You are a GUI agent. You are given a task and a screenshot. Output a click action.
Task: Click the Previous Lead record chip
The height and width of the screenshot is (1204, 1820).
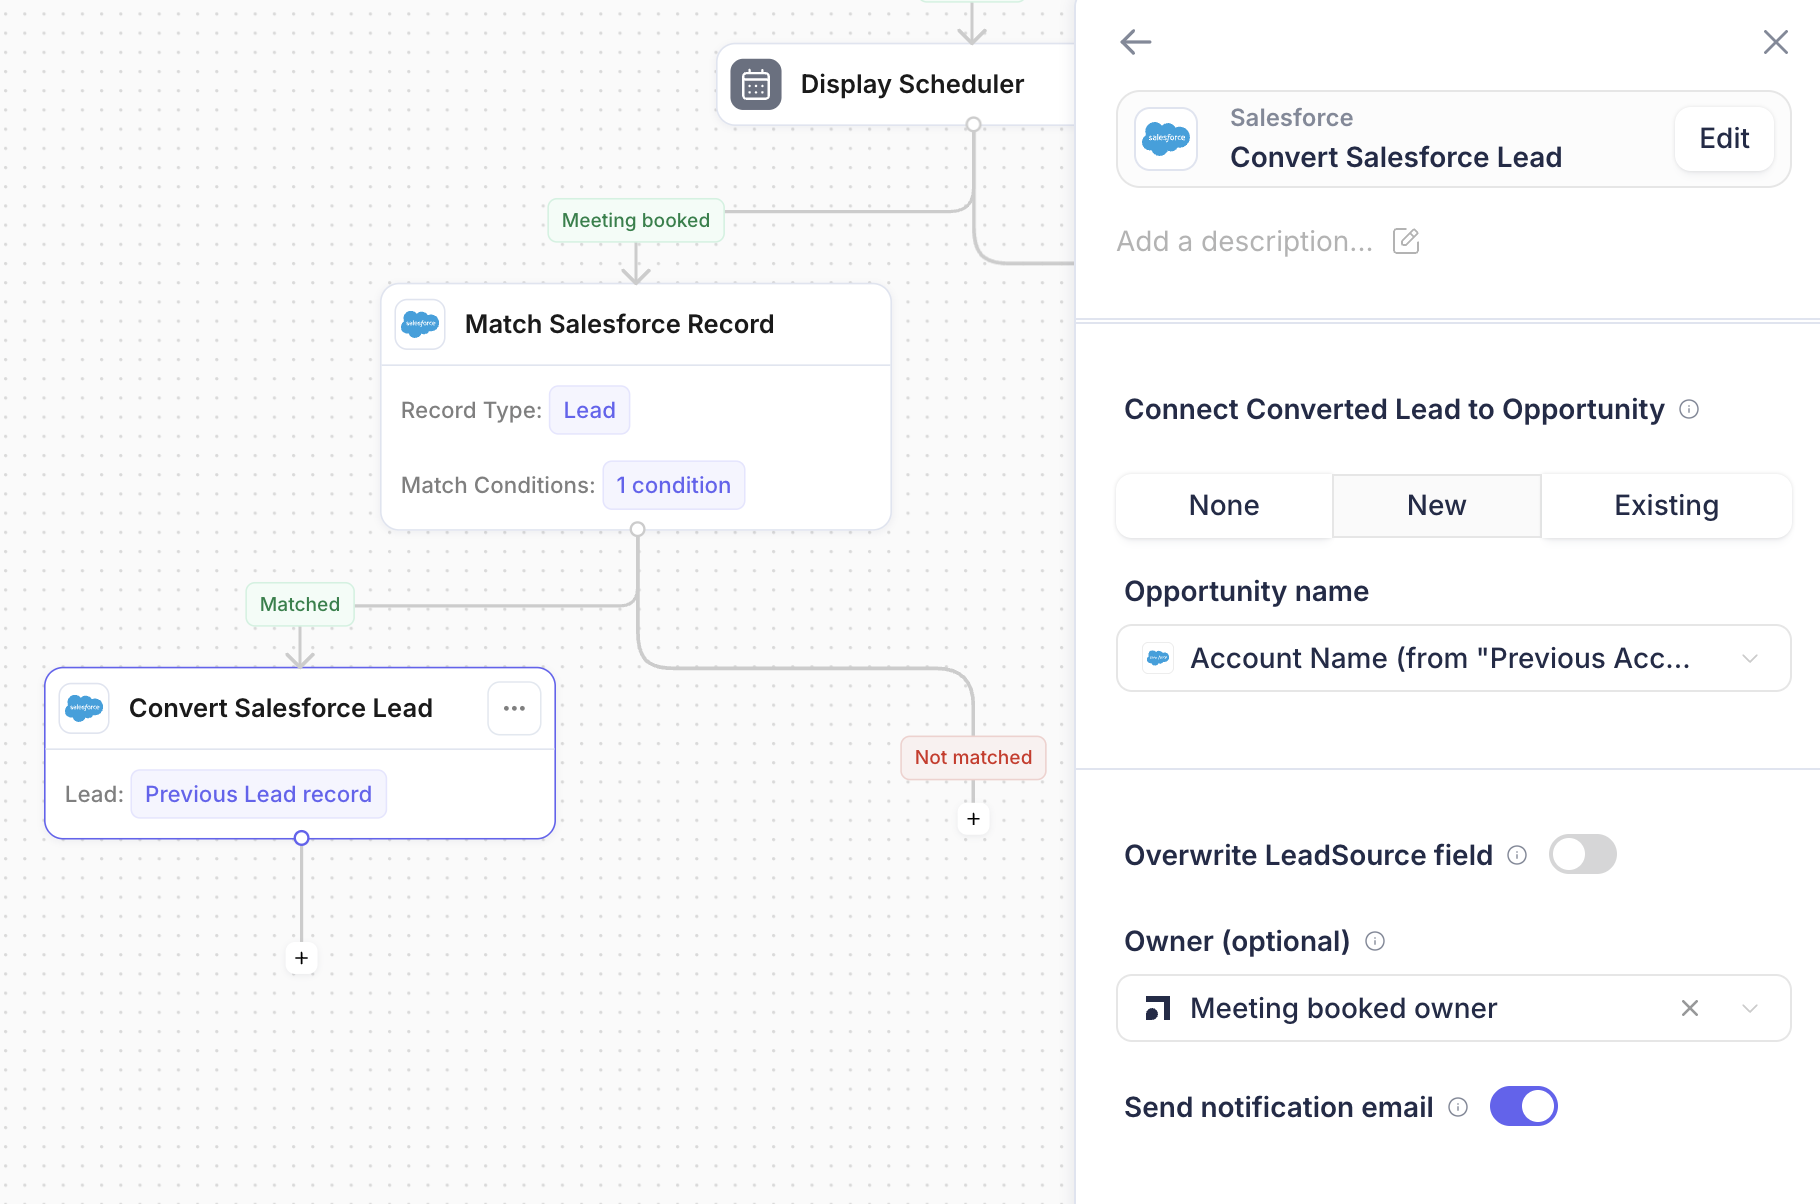point(258,794)
